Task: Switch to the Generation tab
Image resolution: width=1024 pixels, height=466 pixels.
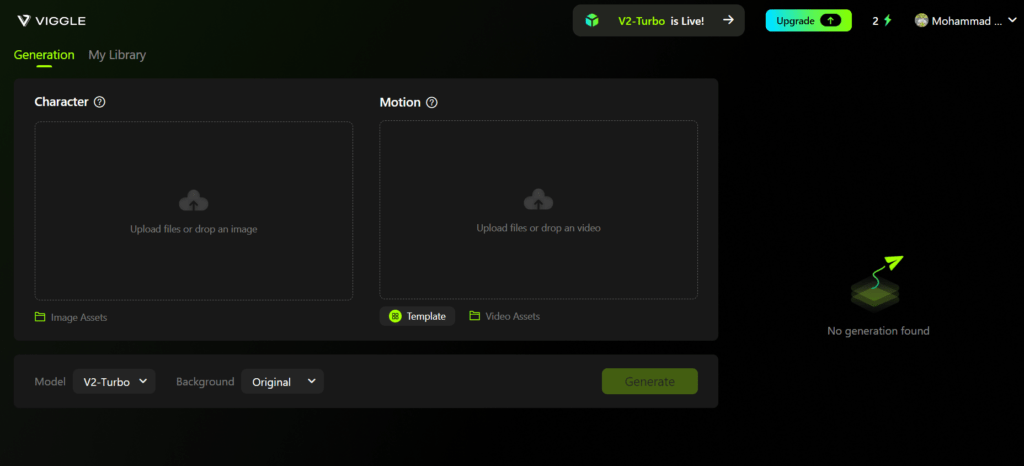Action: coord(44,55)
